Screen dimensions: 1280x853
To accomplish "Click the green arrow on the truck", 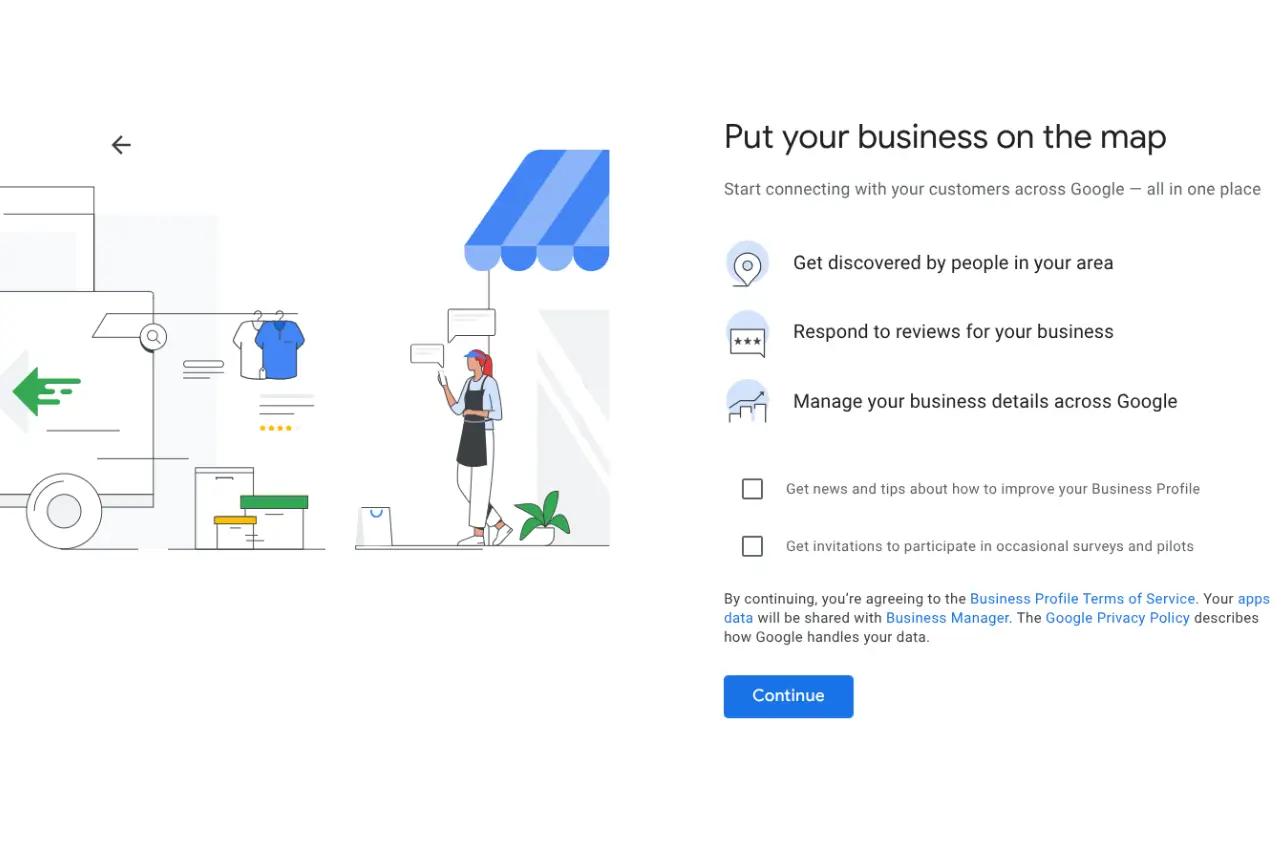I will pyautogui.click(x=46, y=389).
